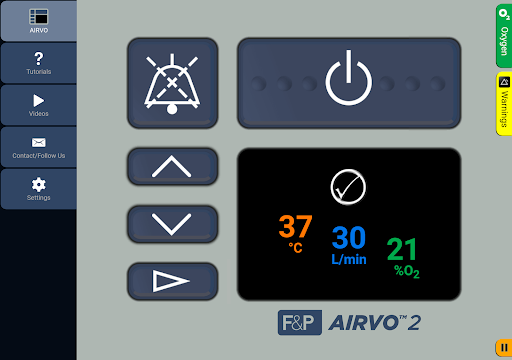This screenshot has height=360, width=512.
Task: Tap the up arrow button
Action: pos(172,166)
